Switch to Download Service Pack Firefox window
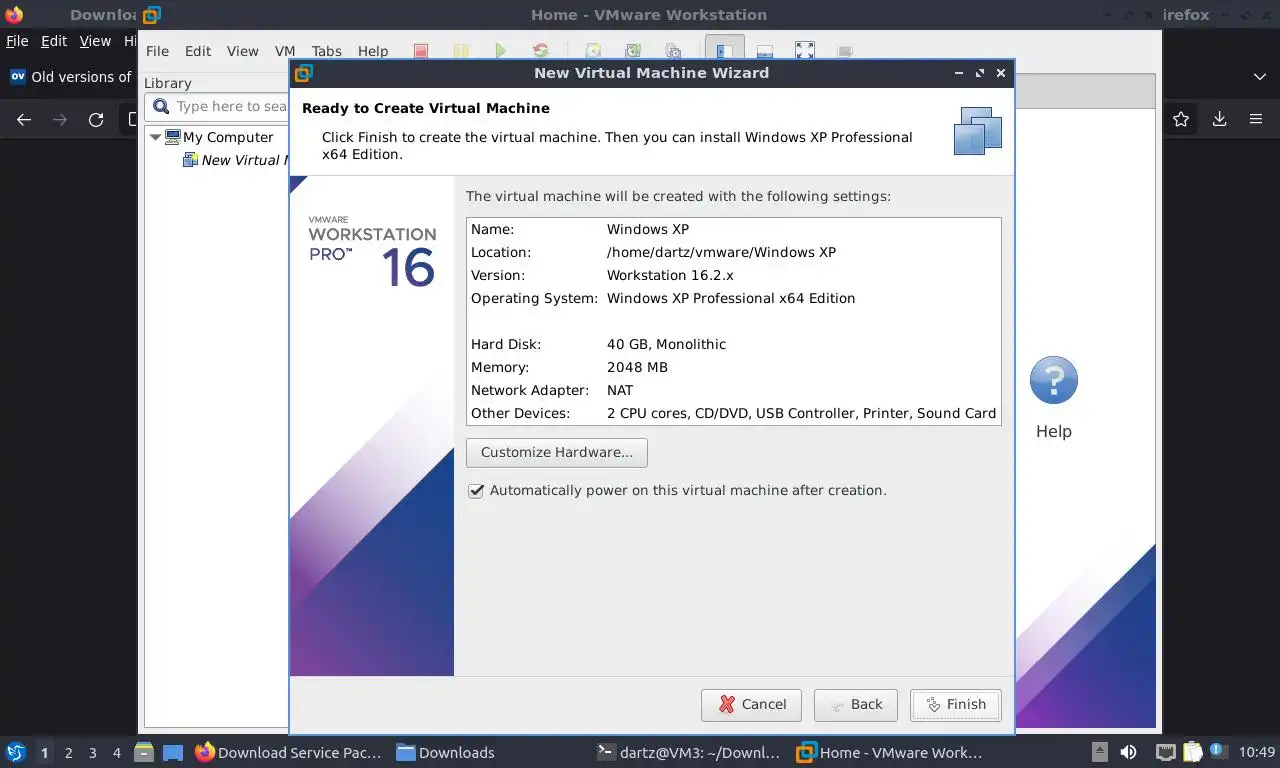Image resolution: width=1280 pixels, height=768 pixels. 289,753
